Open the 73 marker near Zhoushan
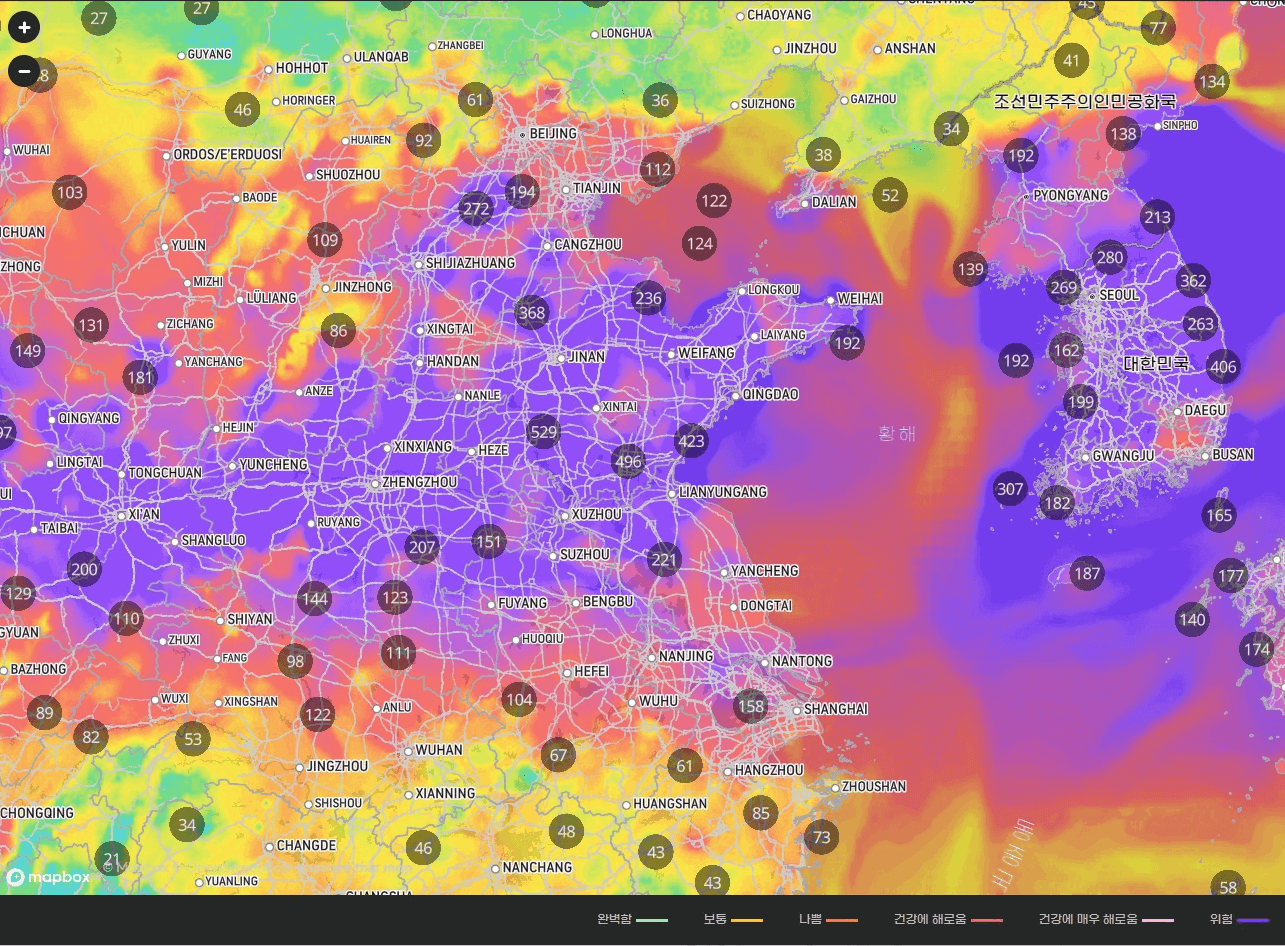This screenshot has height=946, width=1285. (x=822, y=837)
